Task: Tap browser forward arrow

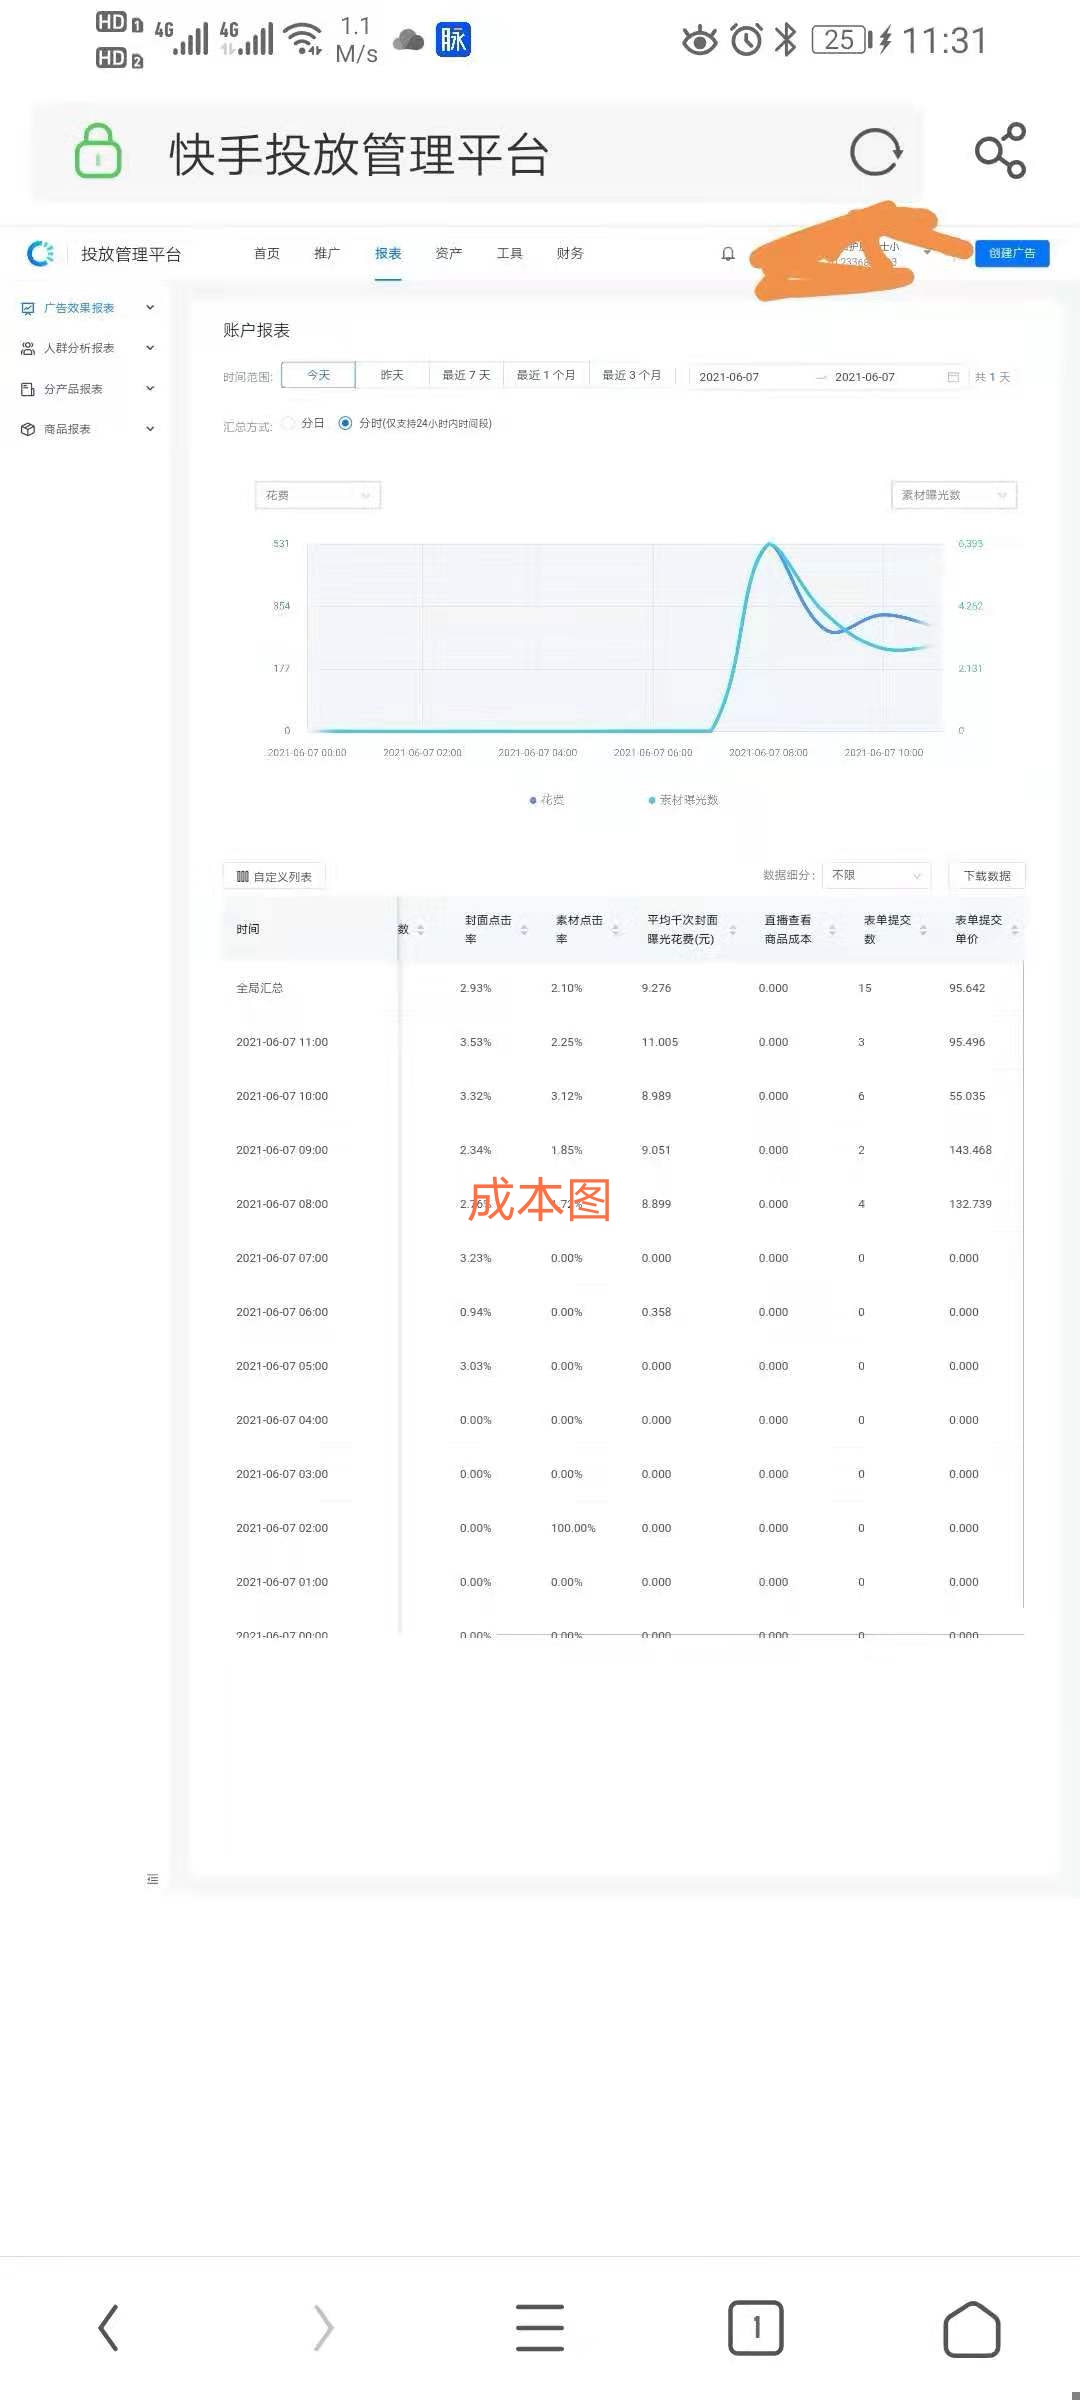Action: [x=323, y=2328]
